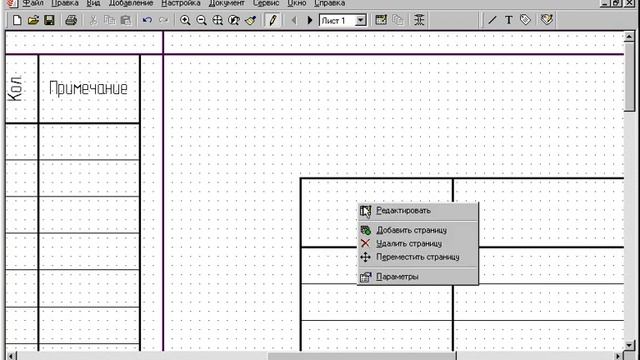
Task: Click the Copy icon beside the scissors
Action: (109, 20)
